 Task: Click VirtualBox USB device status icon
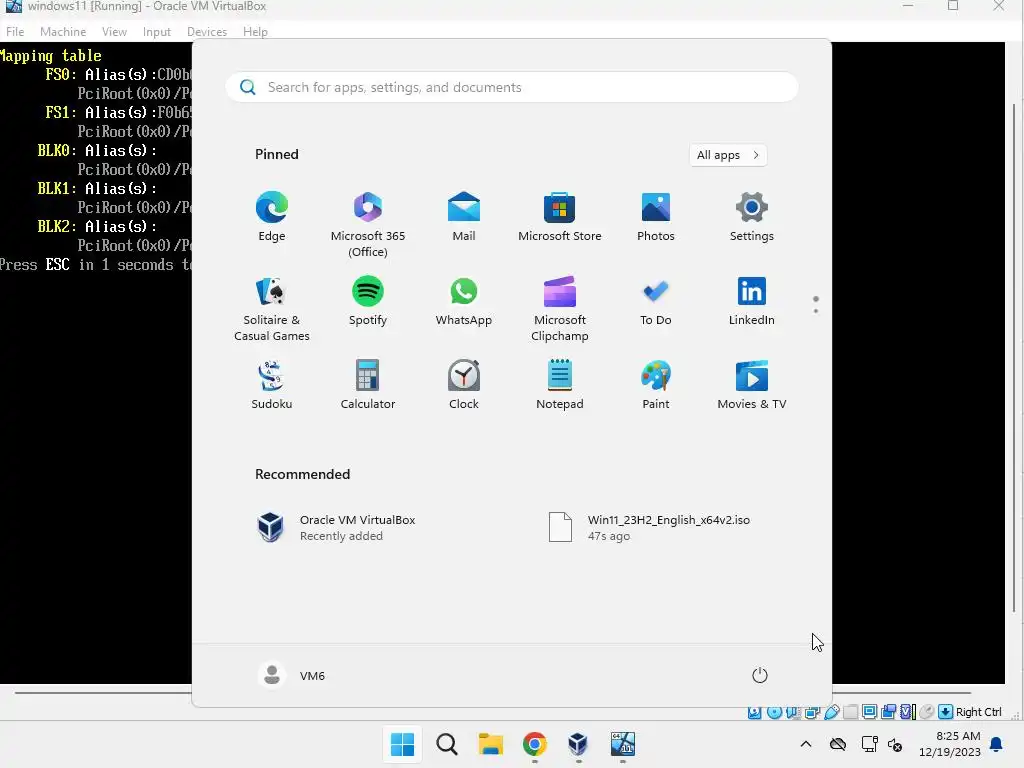tap(831, 712)
